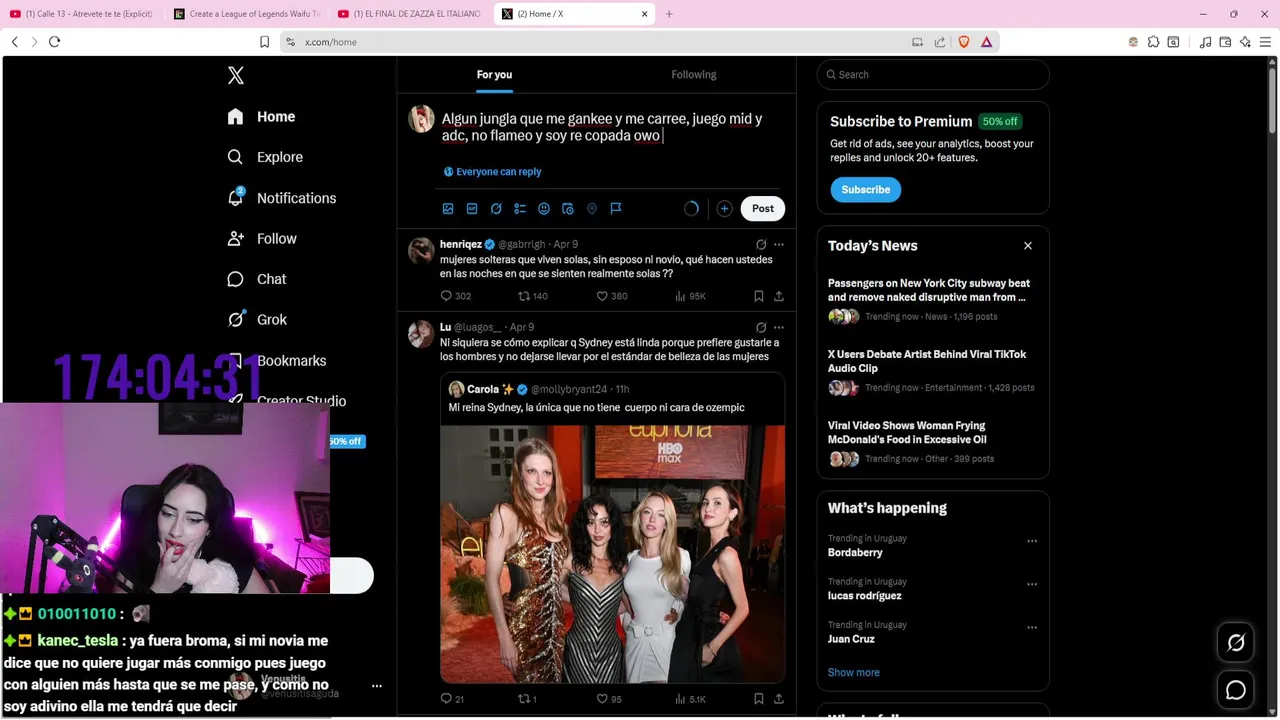
Task: Open options for Bordaberry trend
Action: click(1032, 541)
